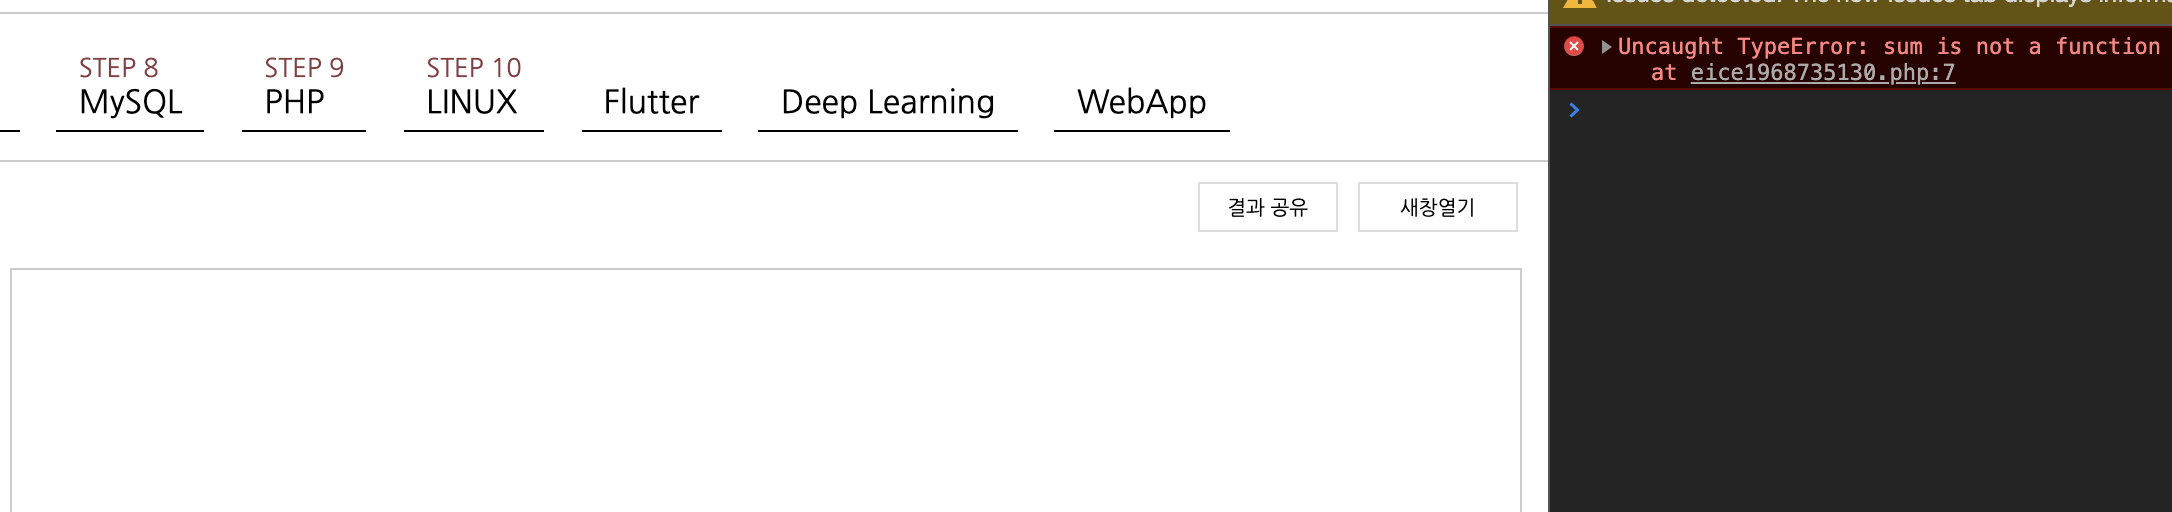Click the blue console prompt chevron
Screen dimensions: 2172x512
[1574, 110]
